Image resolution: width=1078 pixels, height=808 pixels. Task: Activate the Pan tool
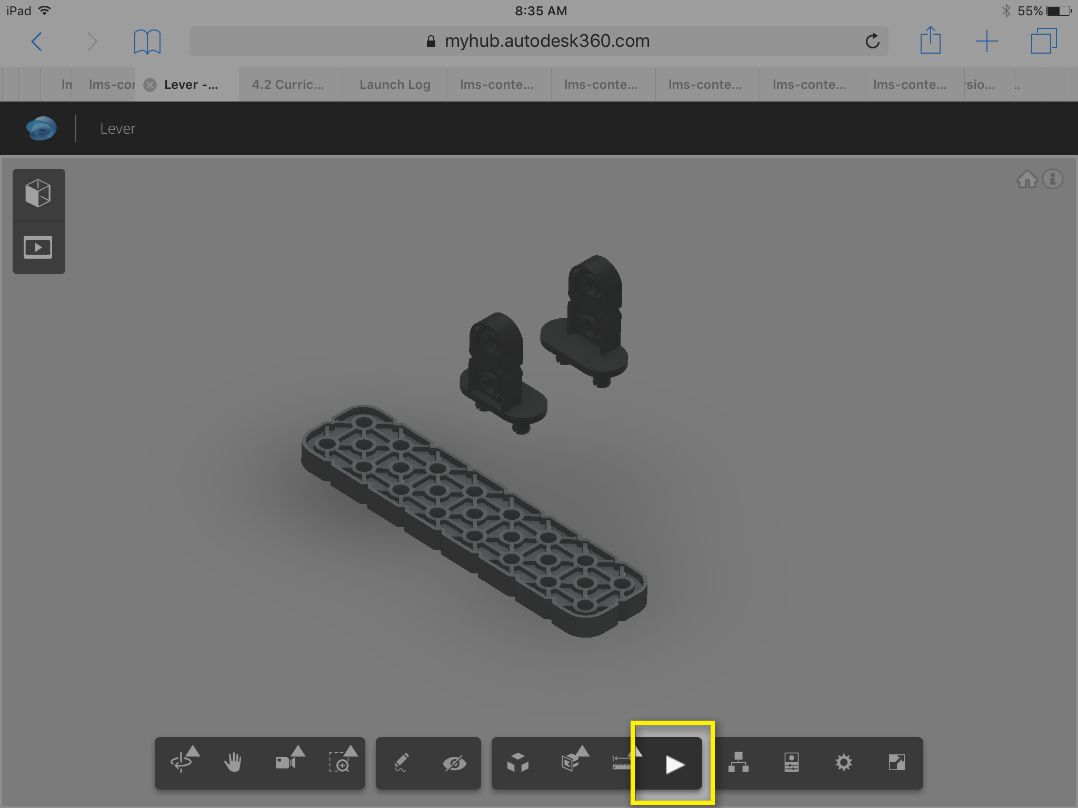click(x=233, y=763)
